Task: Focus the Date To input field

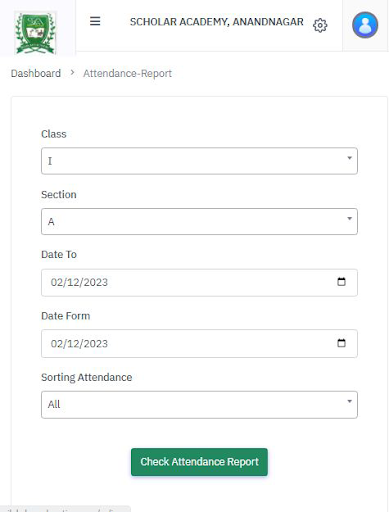Action: pos(199,283)
